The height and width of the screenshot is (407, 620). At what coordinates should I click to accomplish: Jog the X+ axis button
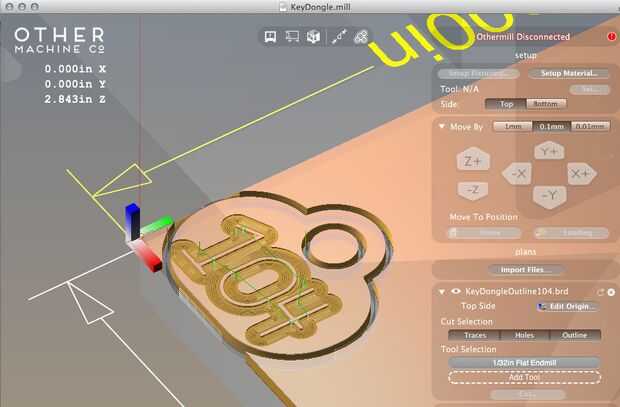(x=581, y=173)
